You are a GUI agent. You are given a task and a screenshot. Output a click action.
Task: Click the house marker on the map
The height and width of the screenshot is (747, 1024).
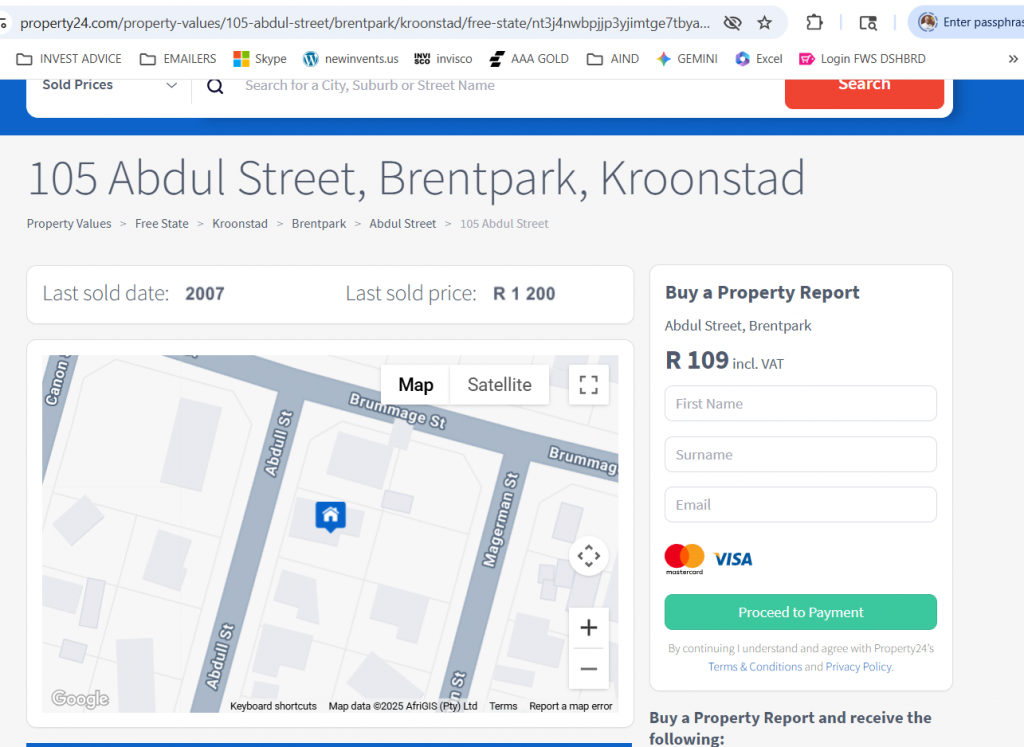[330, 516]
